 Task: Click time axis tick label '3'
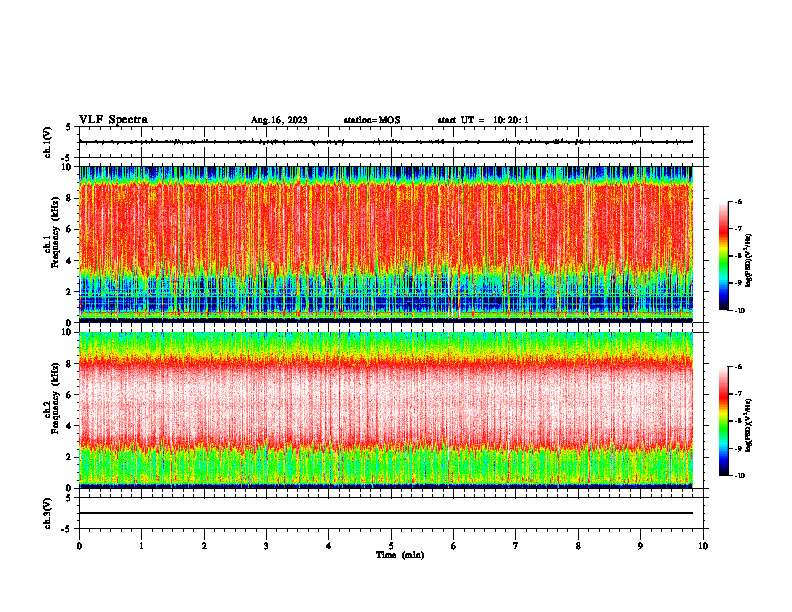[x=266, y=546]
